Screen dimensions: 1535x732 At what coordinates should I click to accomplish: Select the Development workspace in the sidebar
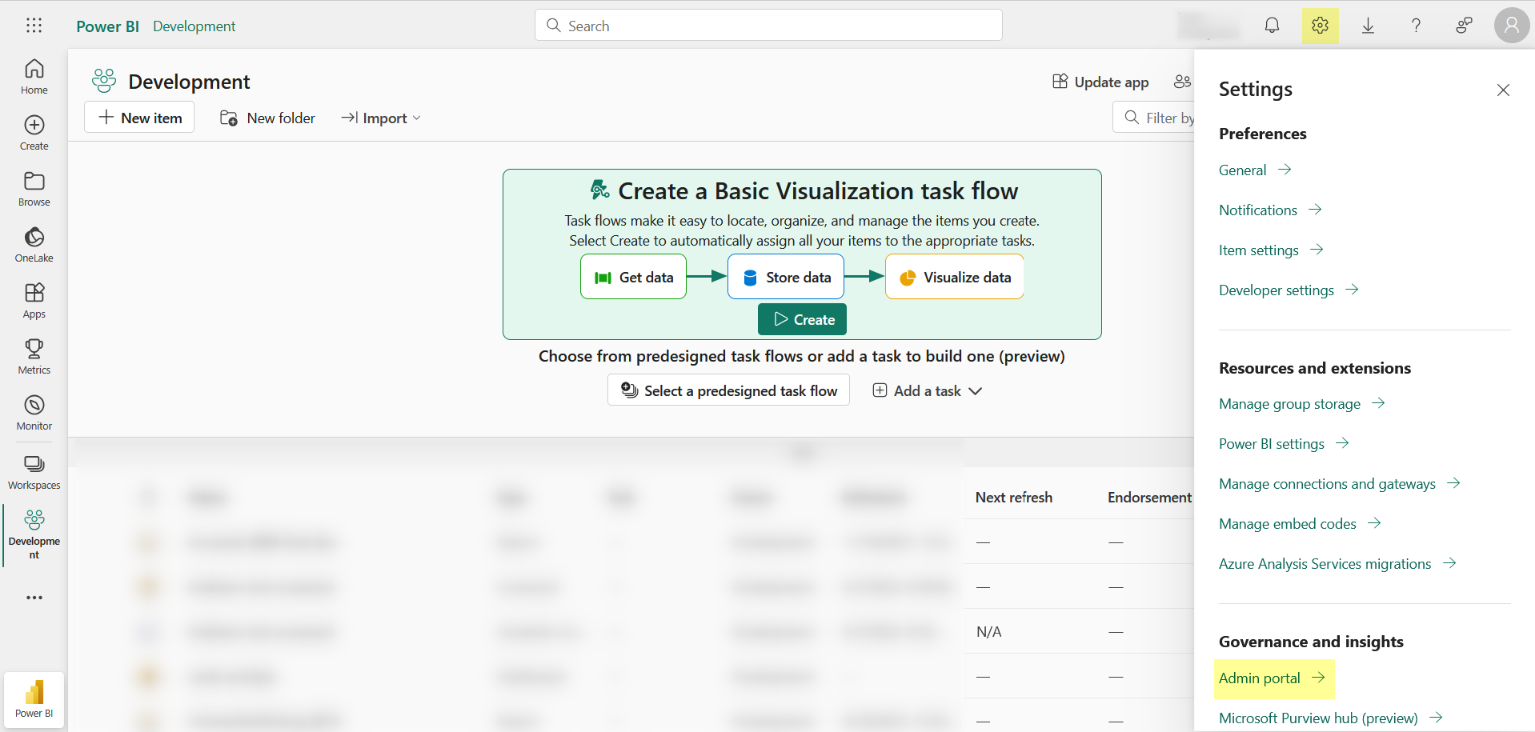(34, 534)
